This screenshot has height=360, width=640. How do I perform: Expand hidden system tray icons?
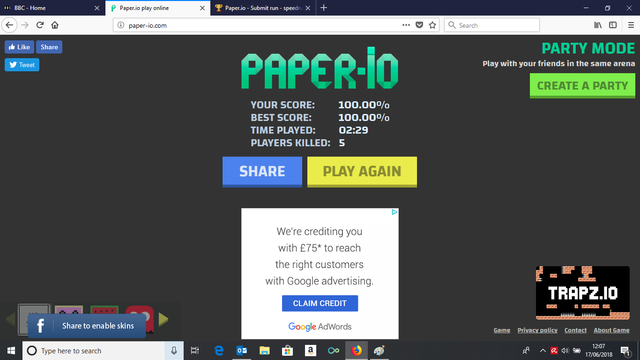tap(543, 351)
